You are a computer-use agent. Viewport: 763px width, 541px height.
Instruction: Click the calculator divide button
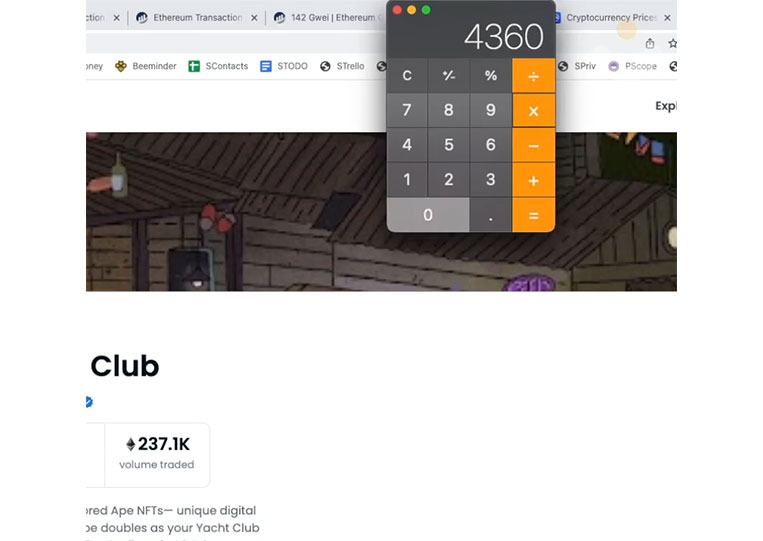533,76
